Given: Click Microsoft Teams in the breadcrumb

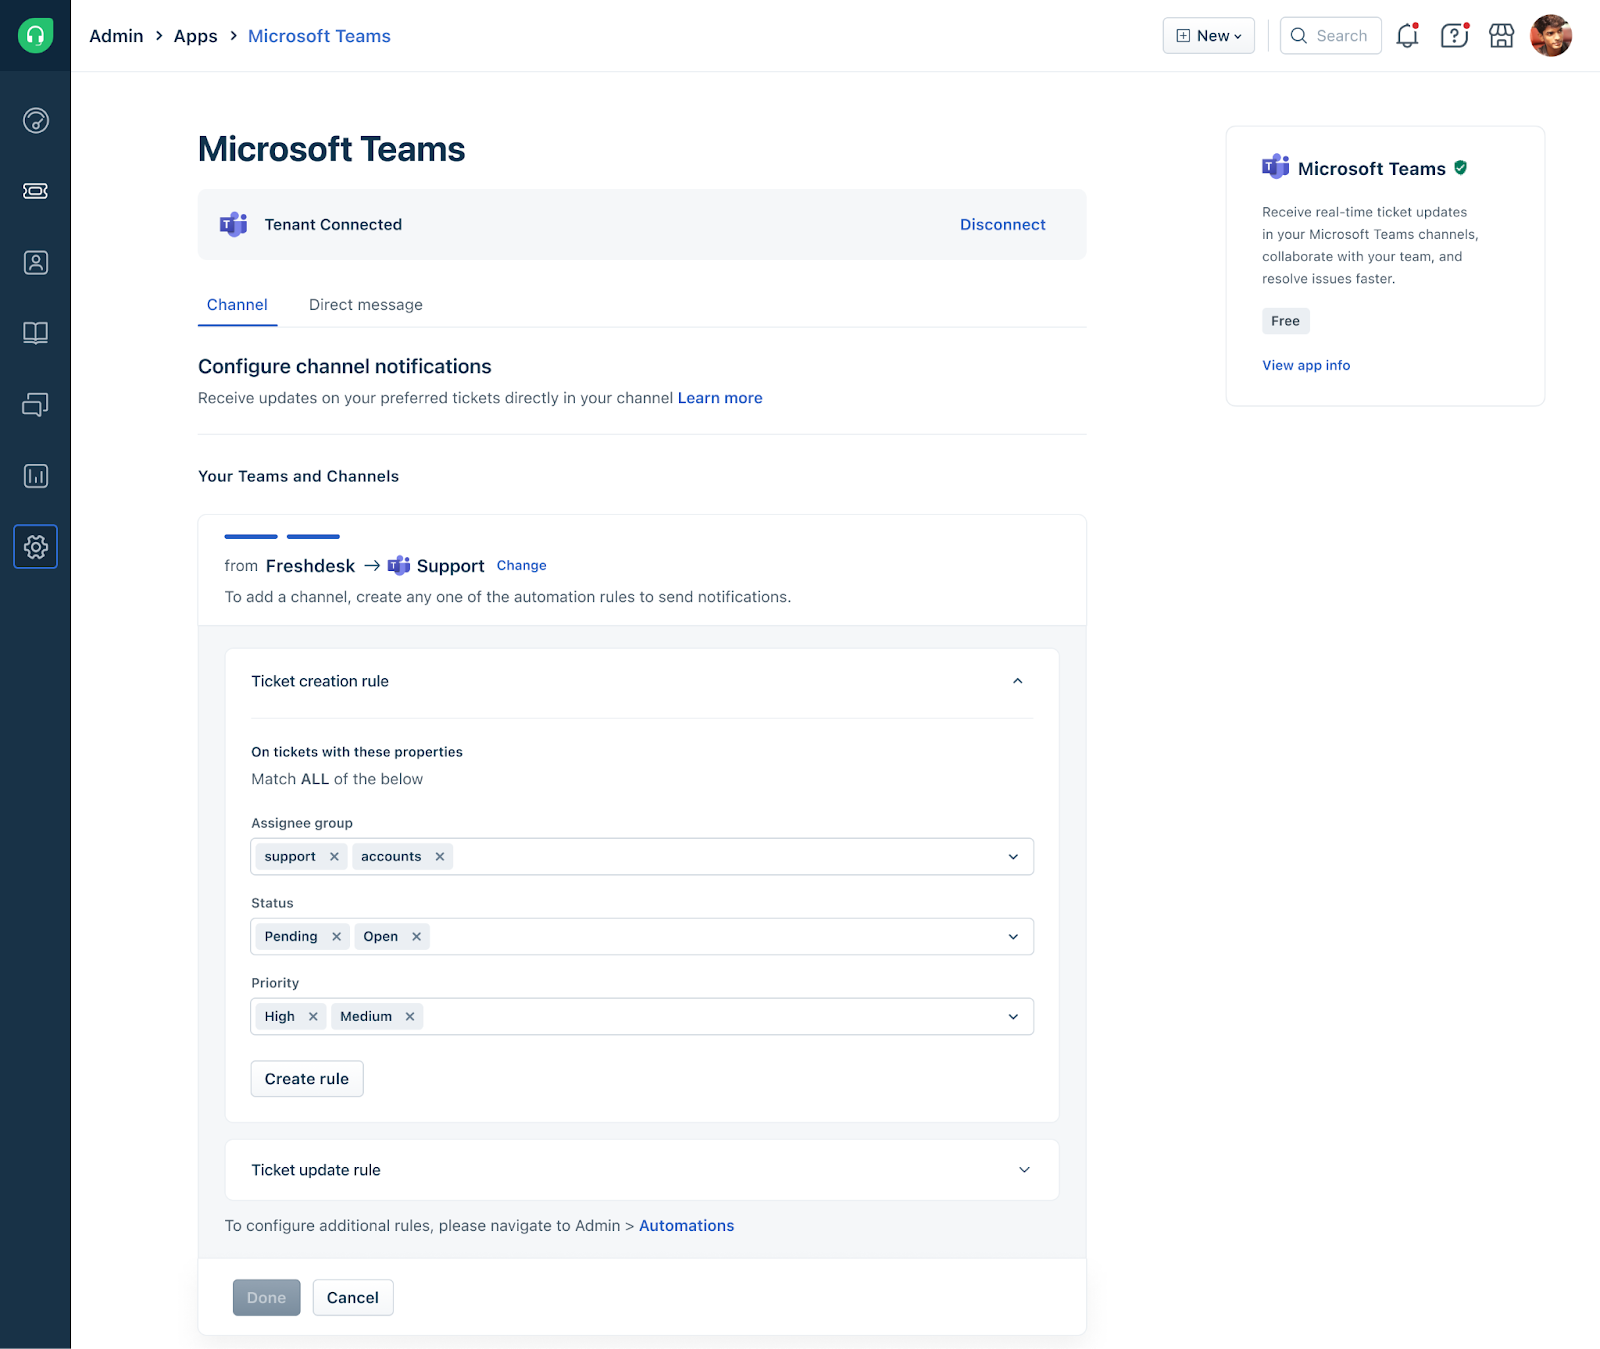Looking at the screenshot, I should (x=319, y=36).
